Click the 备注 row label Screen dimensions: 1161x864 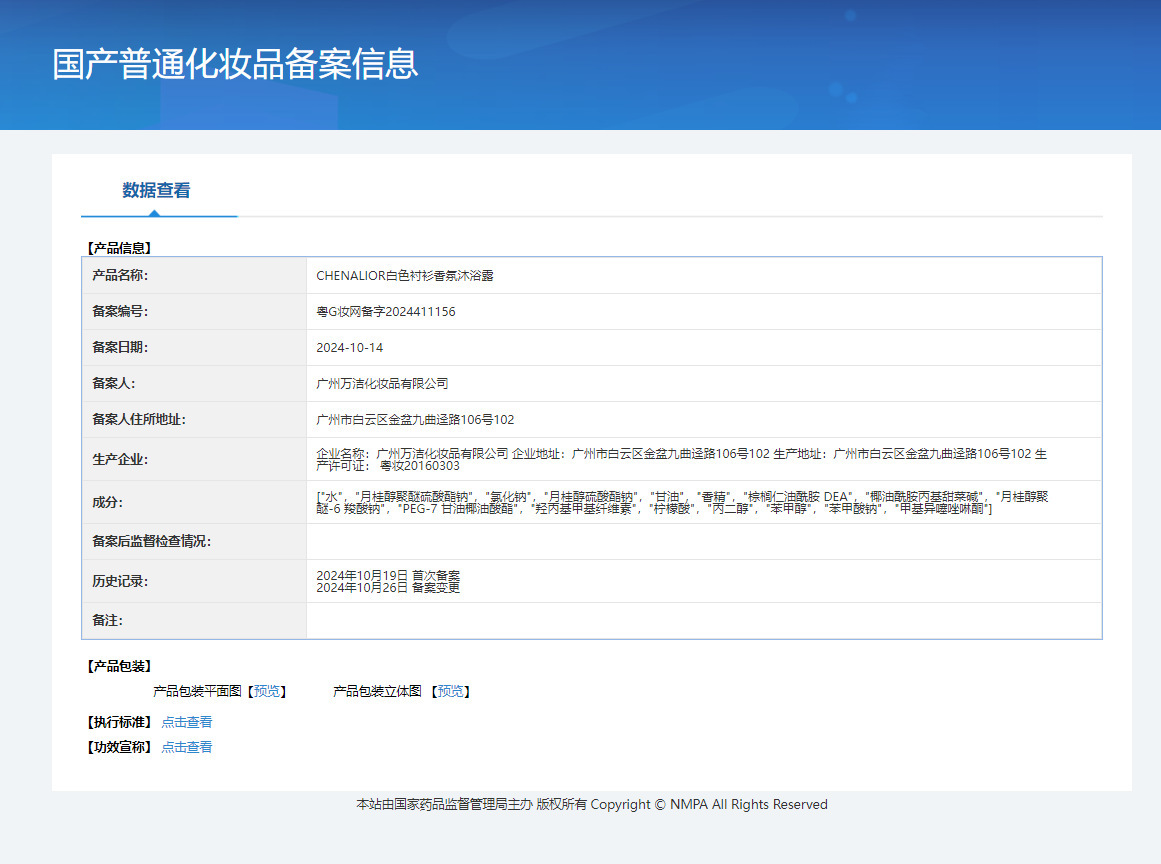click(107, 621)
